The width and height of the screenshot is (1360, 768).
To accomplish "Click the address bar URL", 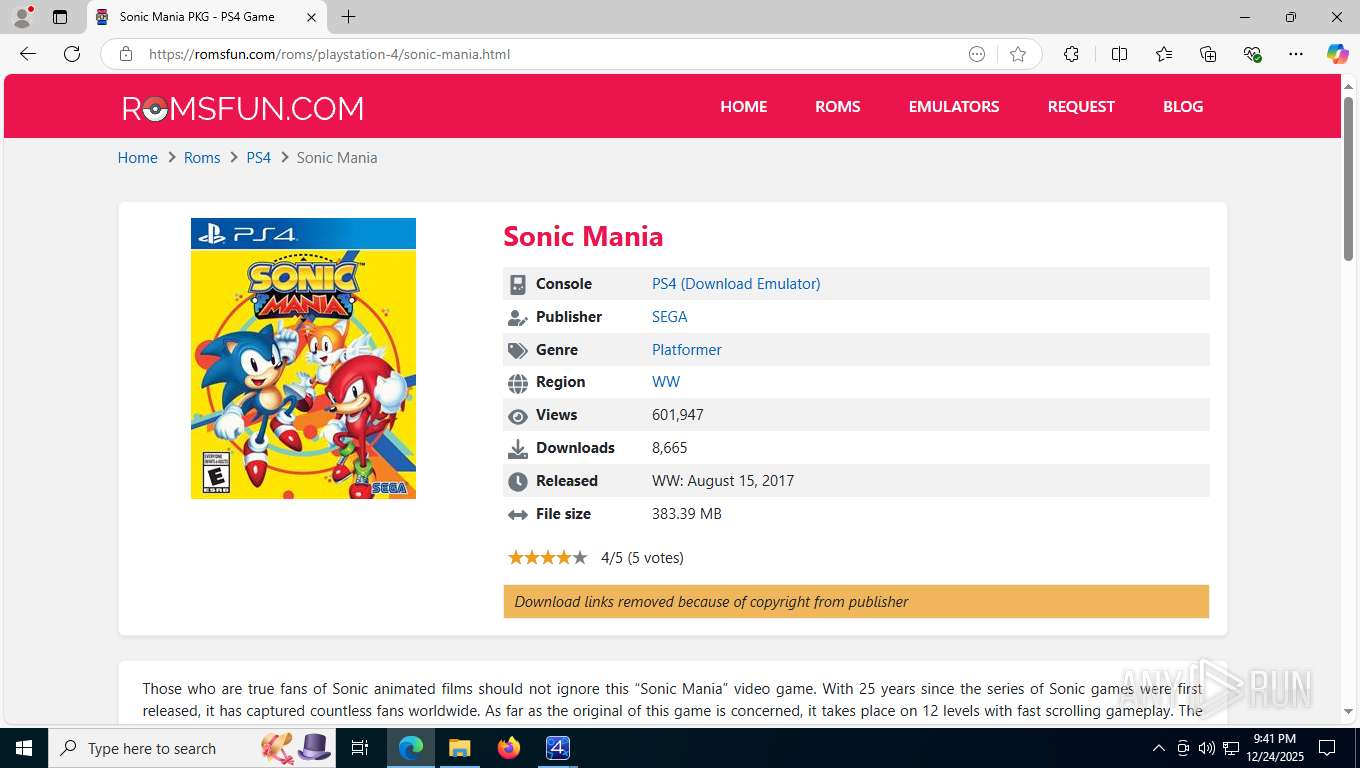I will coord(330,54).
